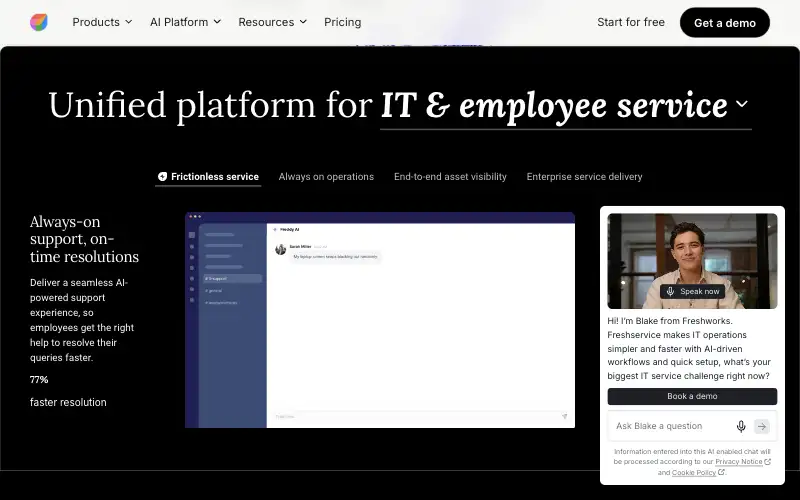
Task: Select the Frictionless service tab
Action: pos(208,177)
